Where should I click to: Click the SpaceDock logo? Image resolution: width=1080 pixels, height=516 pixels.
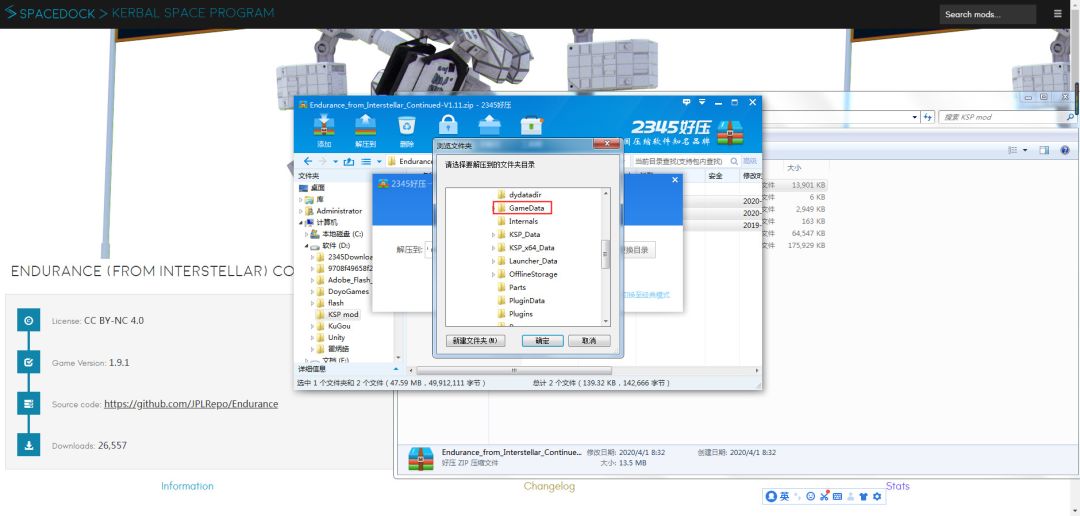click(50, 13)
